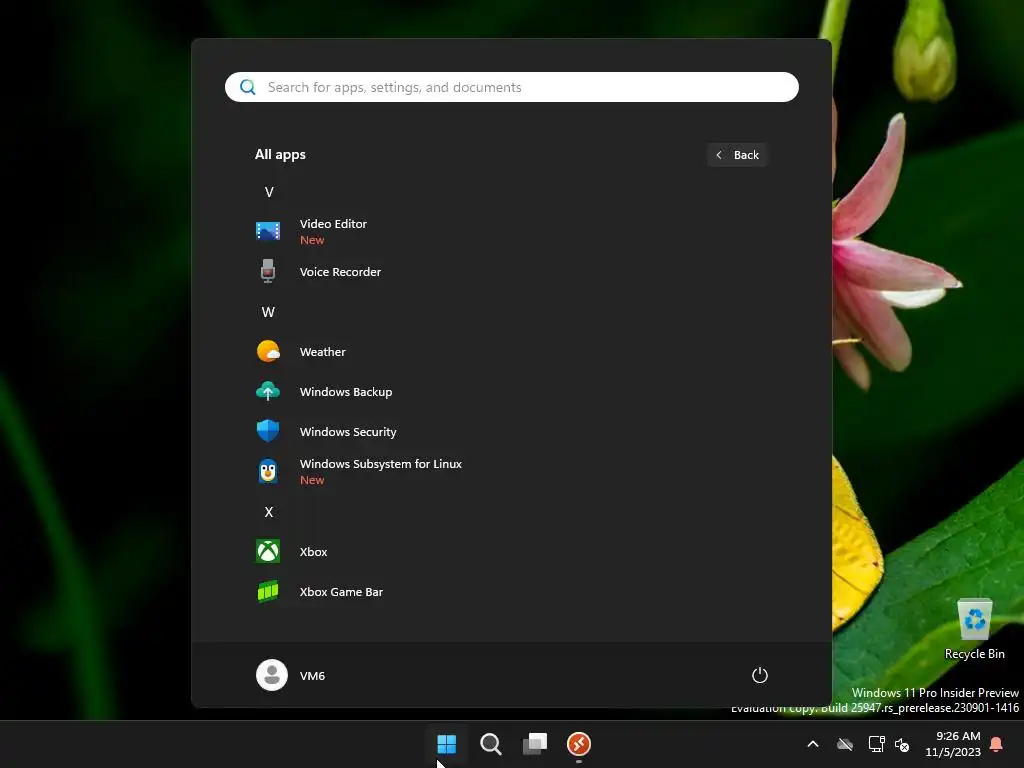Show hidden system tray icons
Viewport: 1024px width, 768px height.
point(813,744)
